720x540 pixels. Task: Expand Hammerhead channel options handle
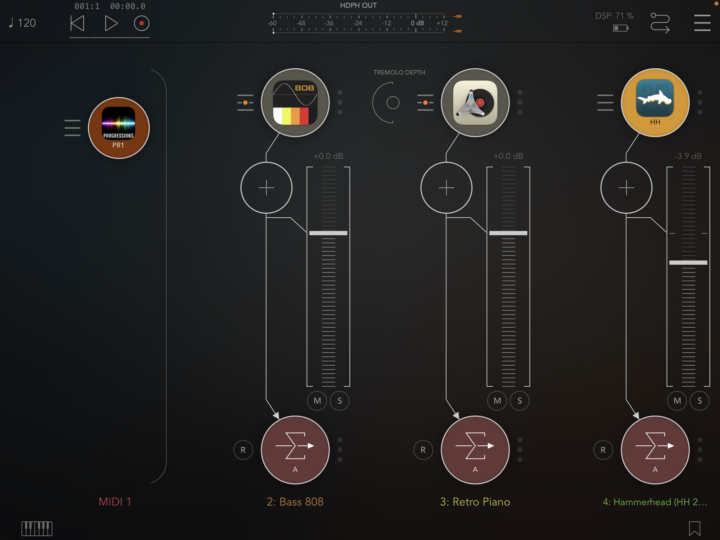605,101
